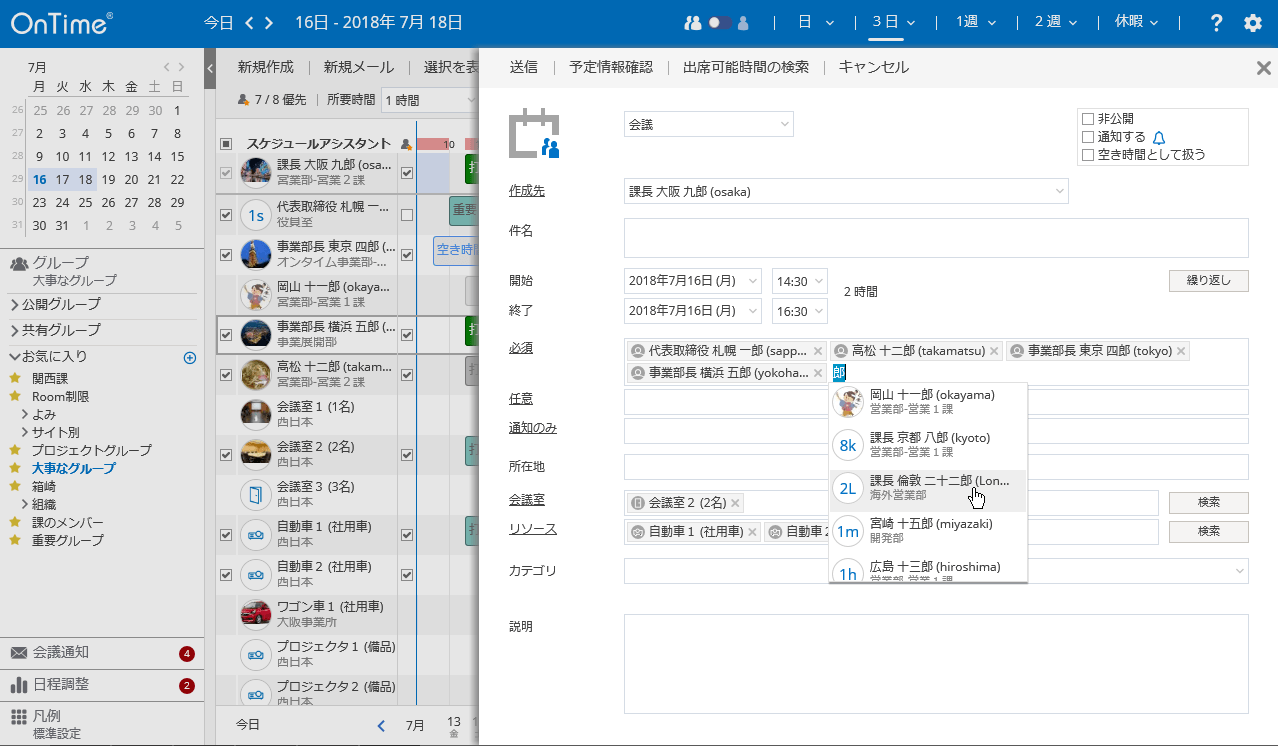Open the settings gear in the top bar
Screen dimensions: 1278x746
(1251, 21)
